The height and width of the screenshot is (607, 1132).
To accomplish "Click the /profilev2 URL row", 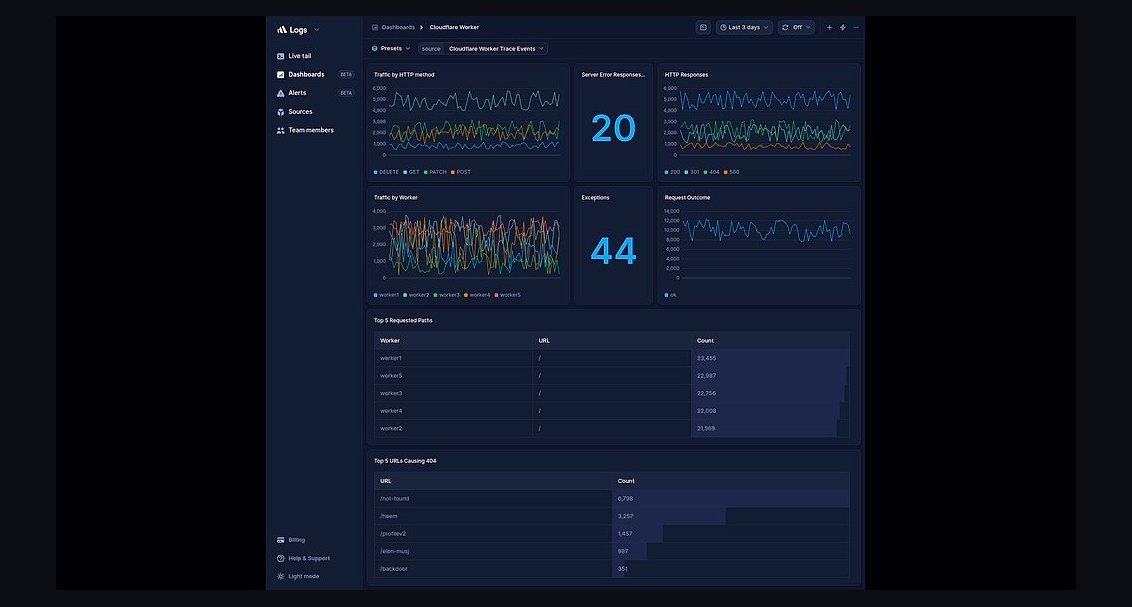I will coord(611,533).
